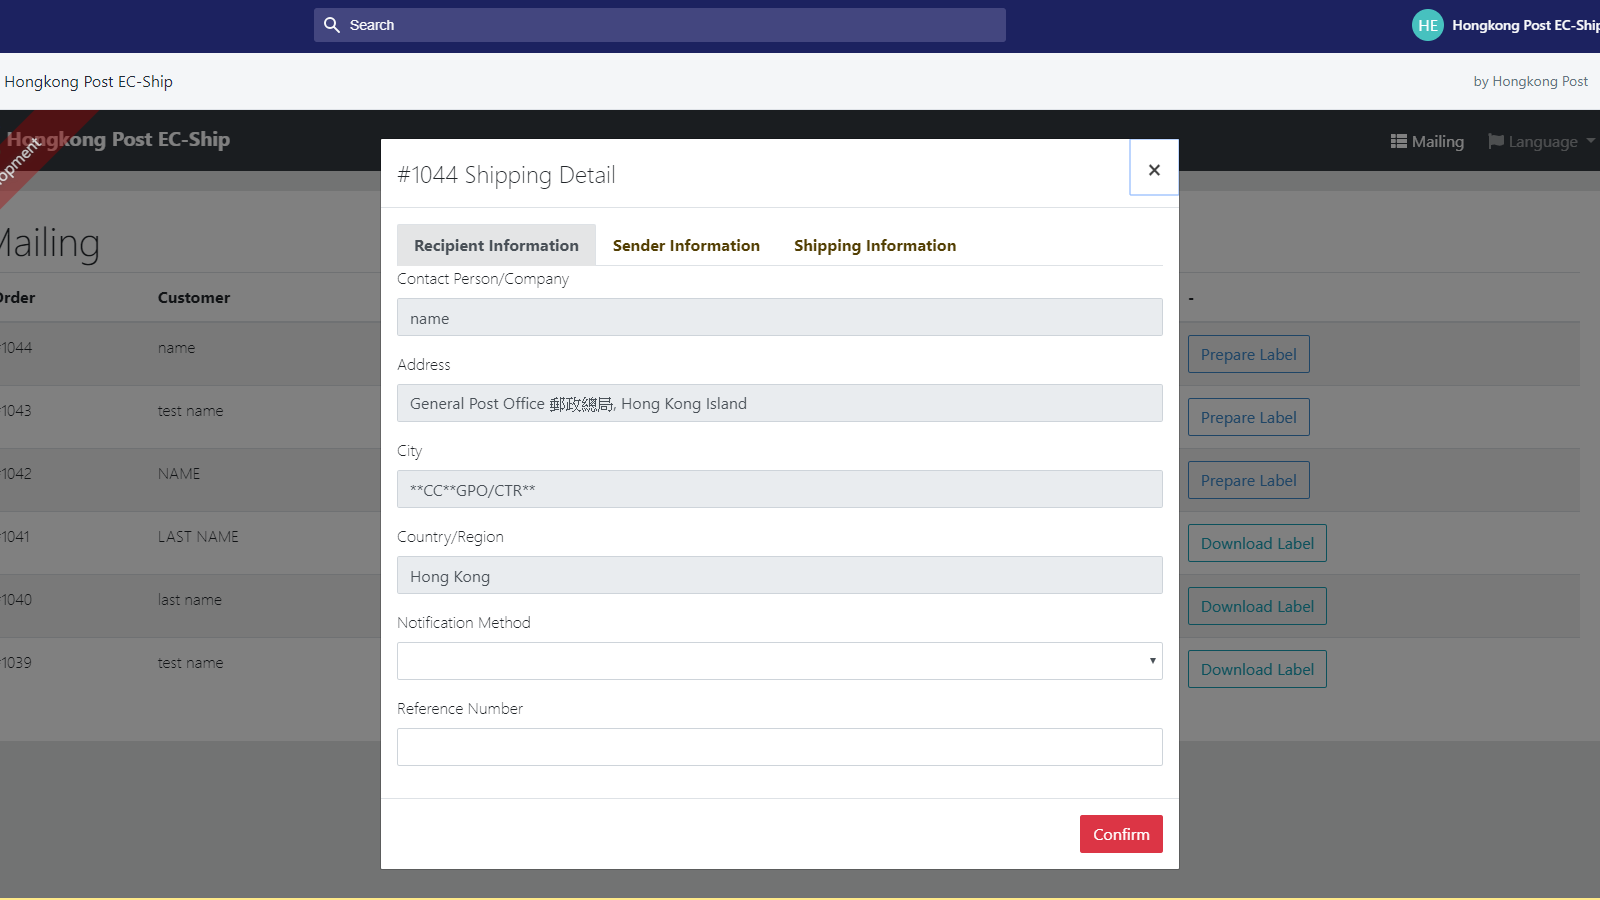Select customer 'NAME' in order 1042 row

(x=179, y=474)
